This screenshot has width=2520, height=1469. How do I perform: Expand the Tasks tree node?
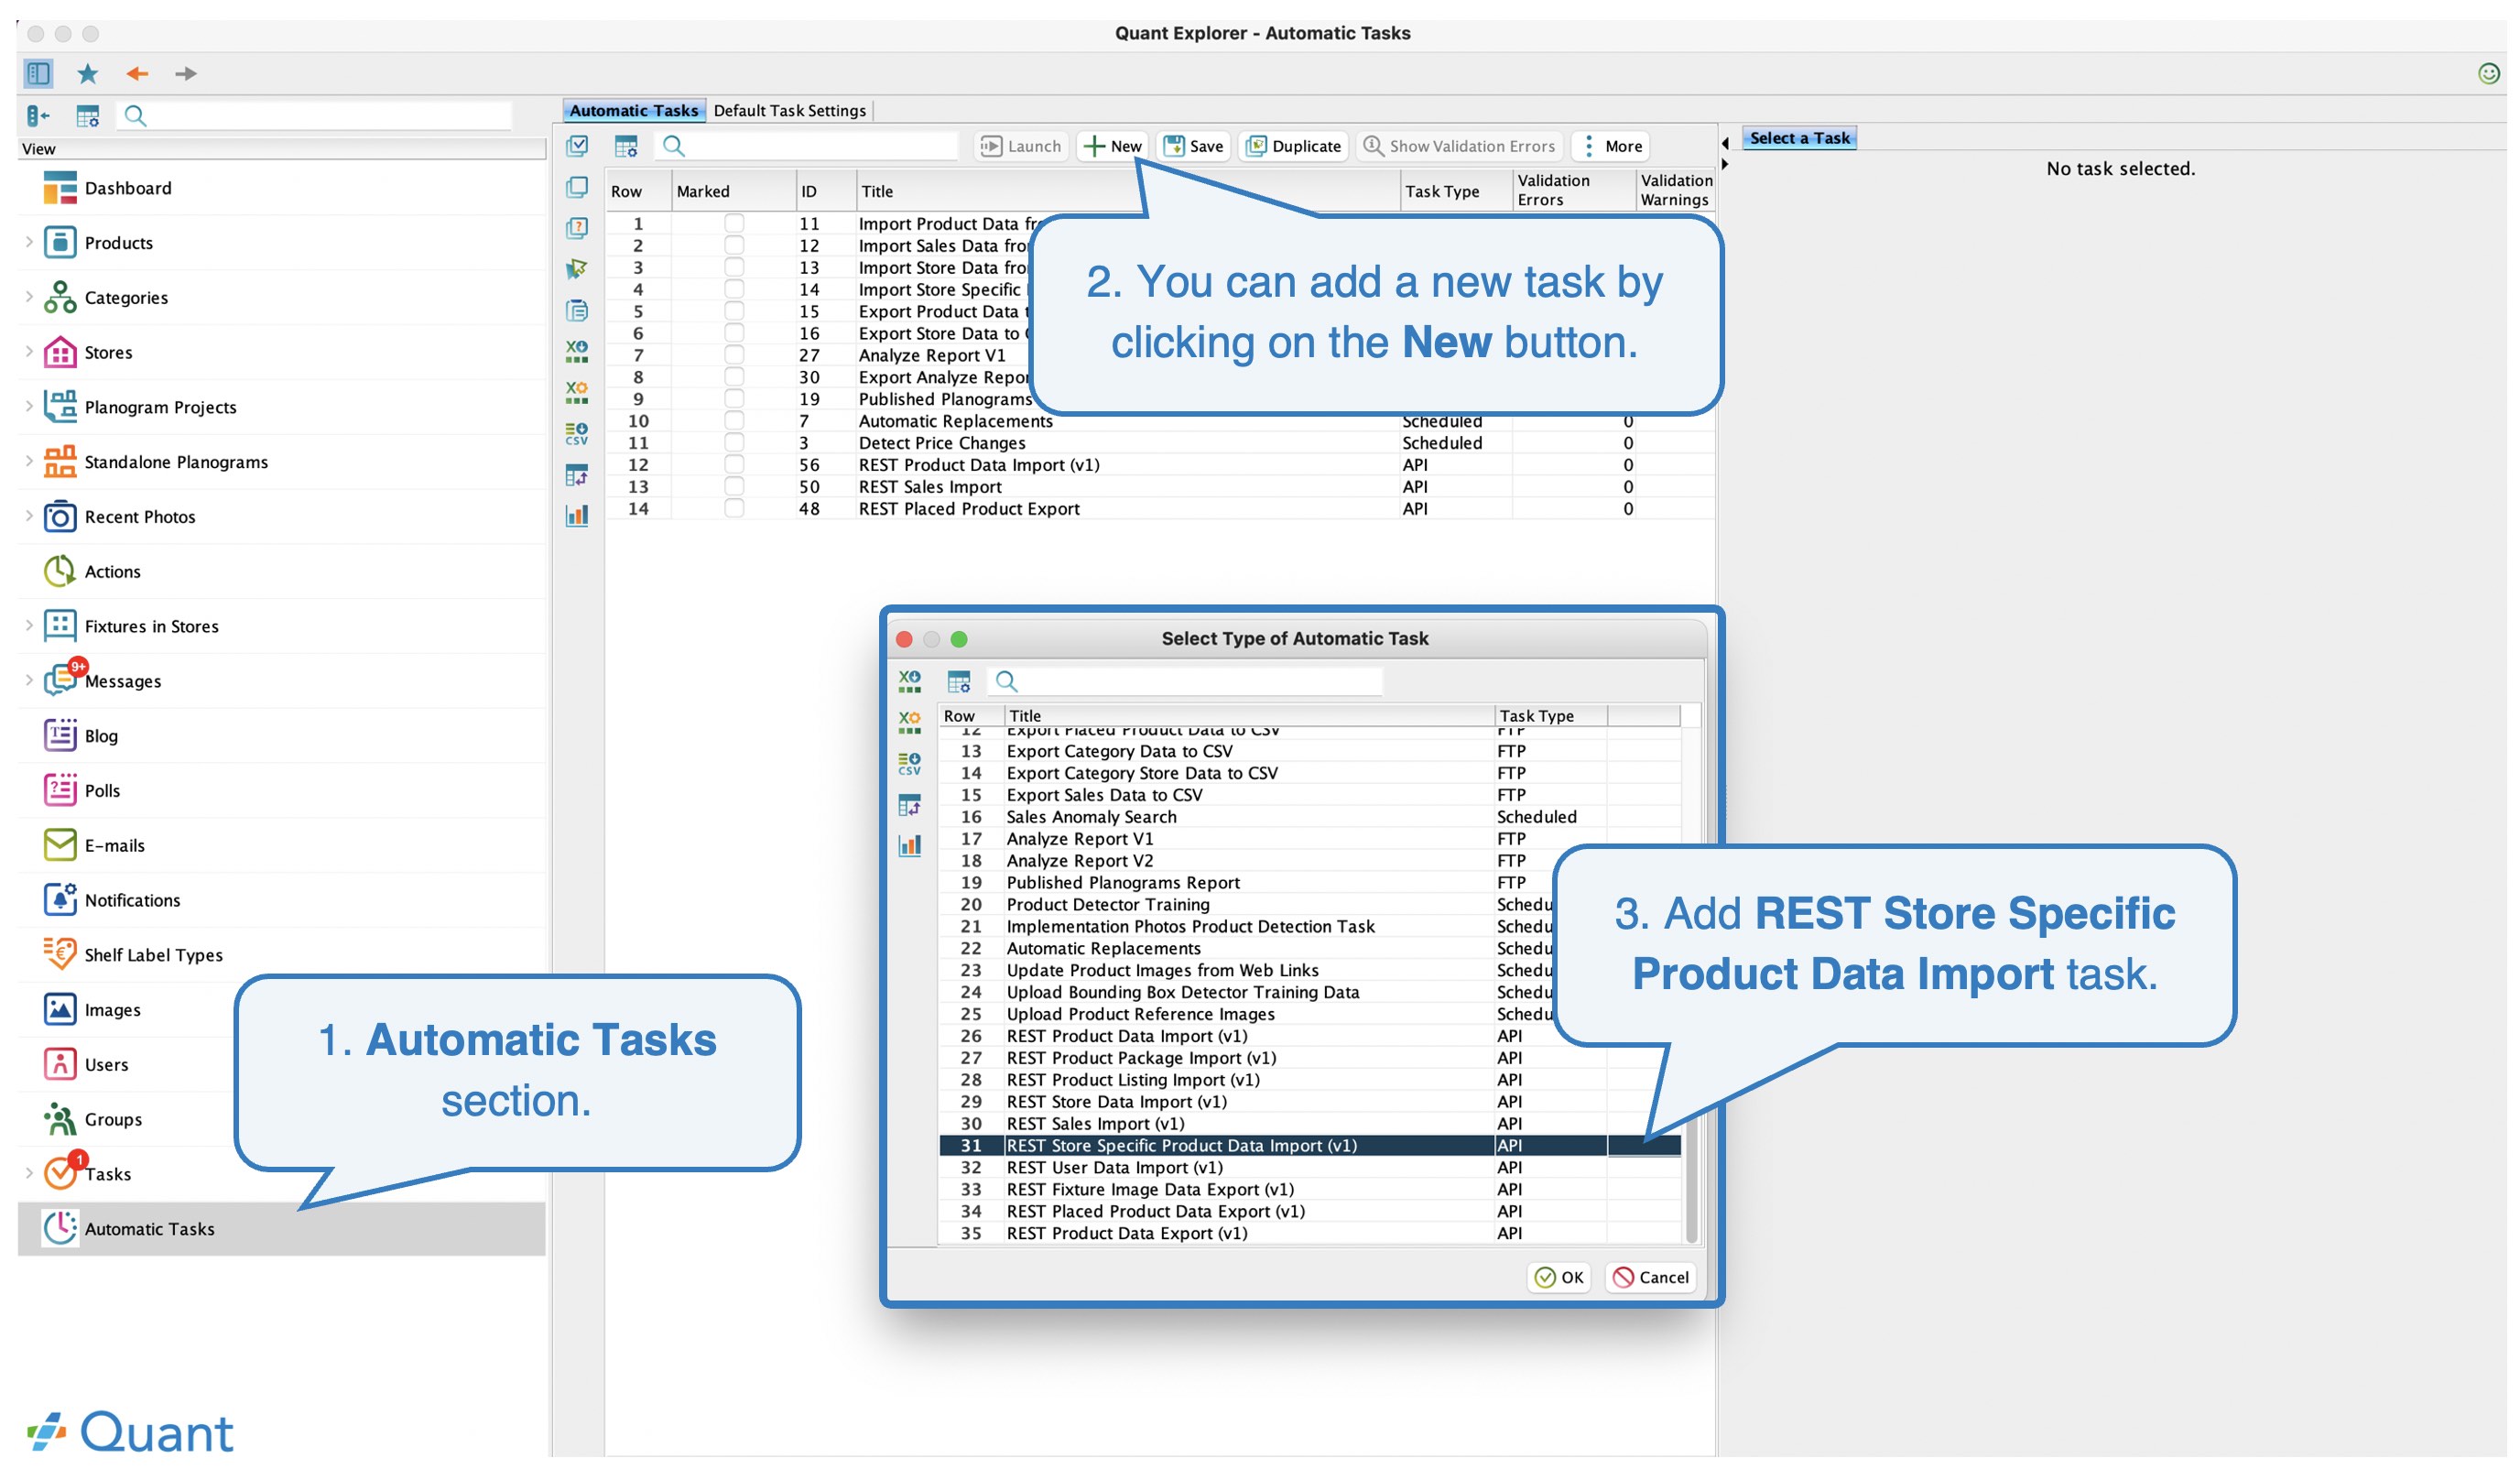(x=29, y=1173)
